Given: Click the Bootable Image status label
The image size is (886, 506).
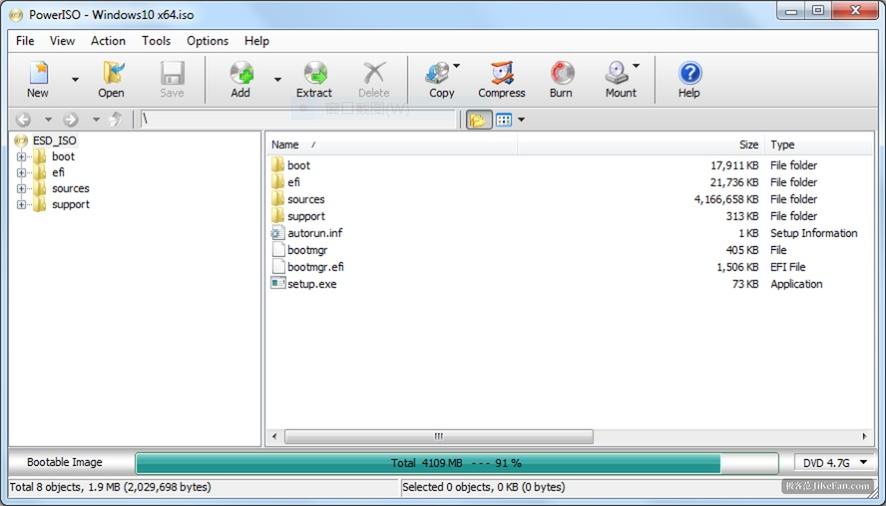Looking at the screenshot, I should point(64,462).
